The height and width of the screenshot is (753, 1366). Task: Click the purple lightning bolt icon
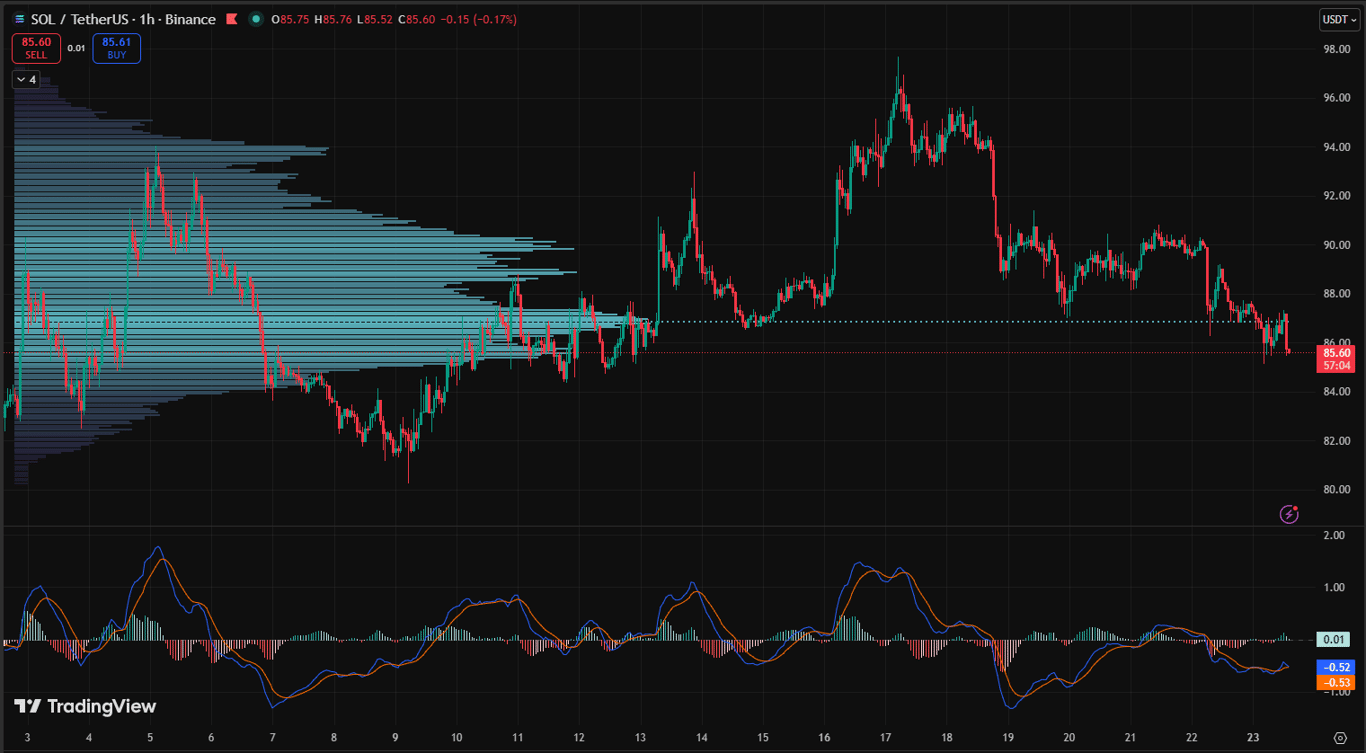(1289, 514)
